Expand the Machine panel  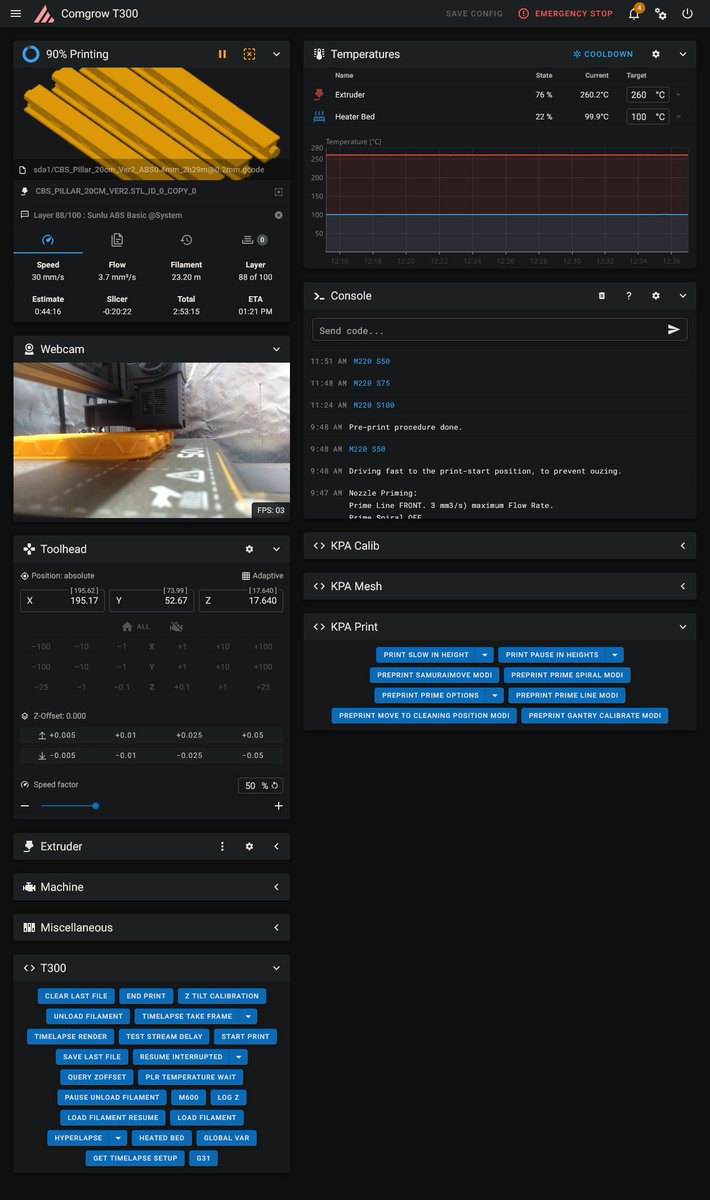[x=277, y=887]
